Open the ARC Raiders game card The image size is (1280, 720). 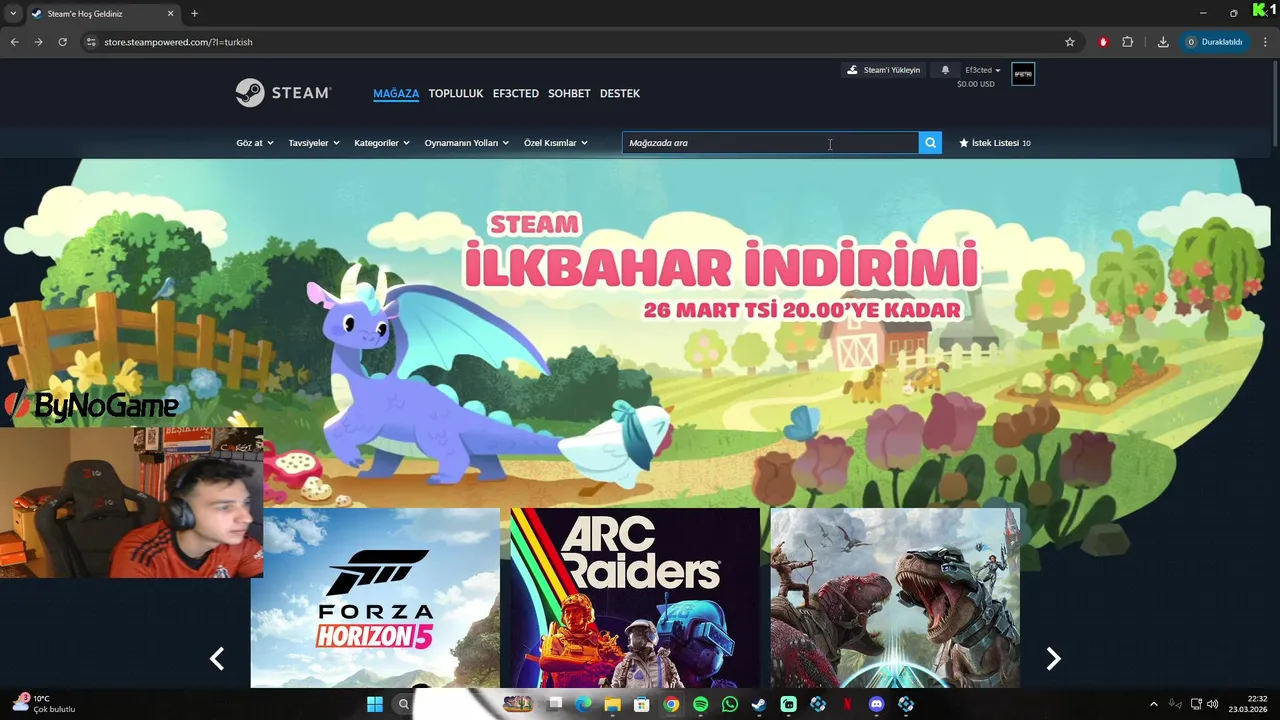635,598
